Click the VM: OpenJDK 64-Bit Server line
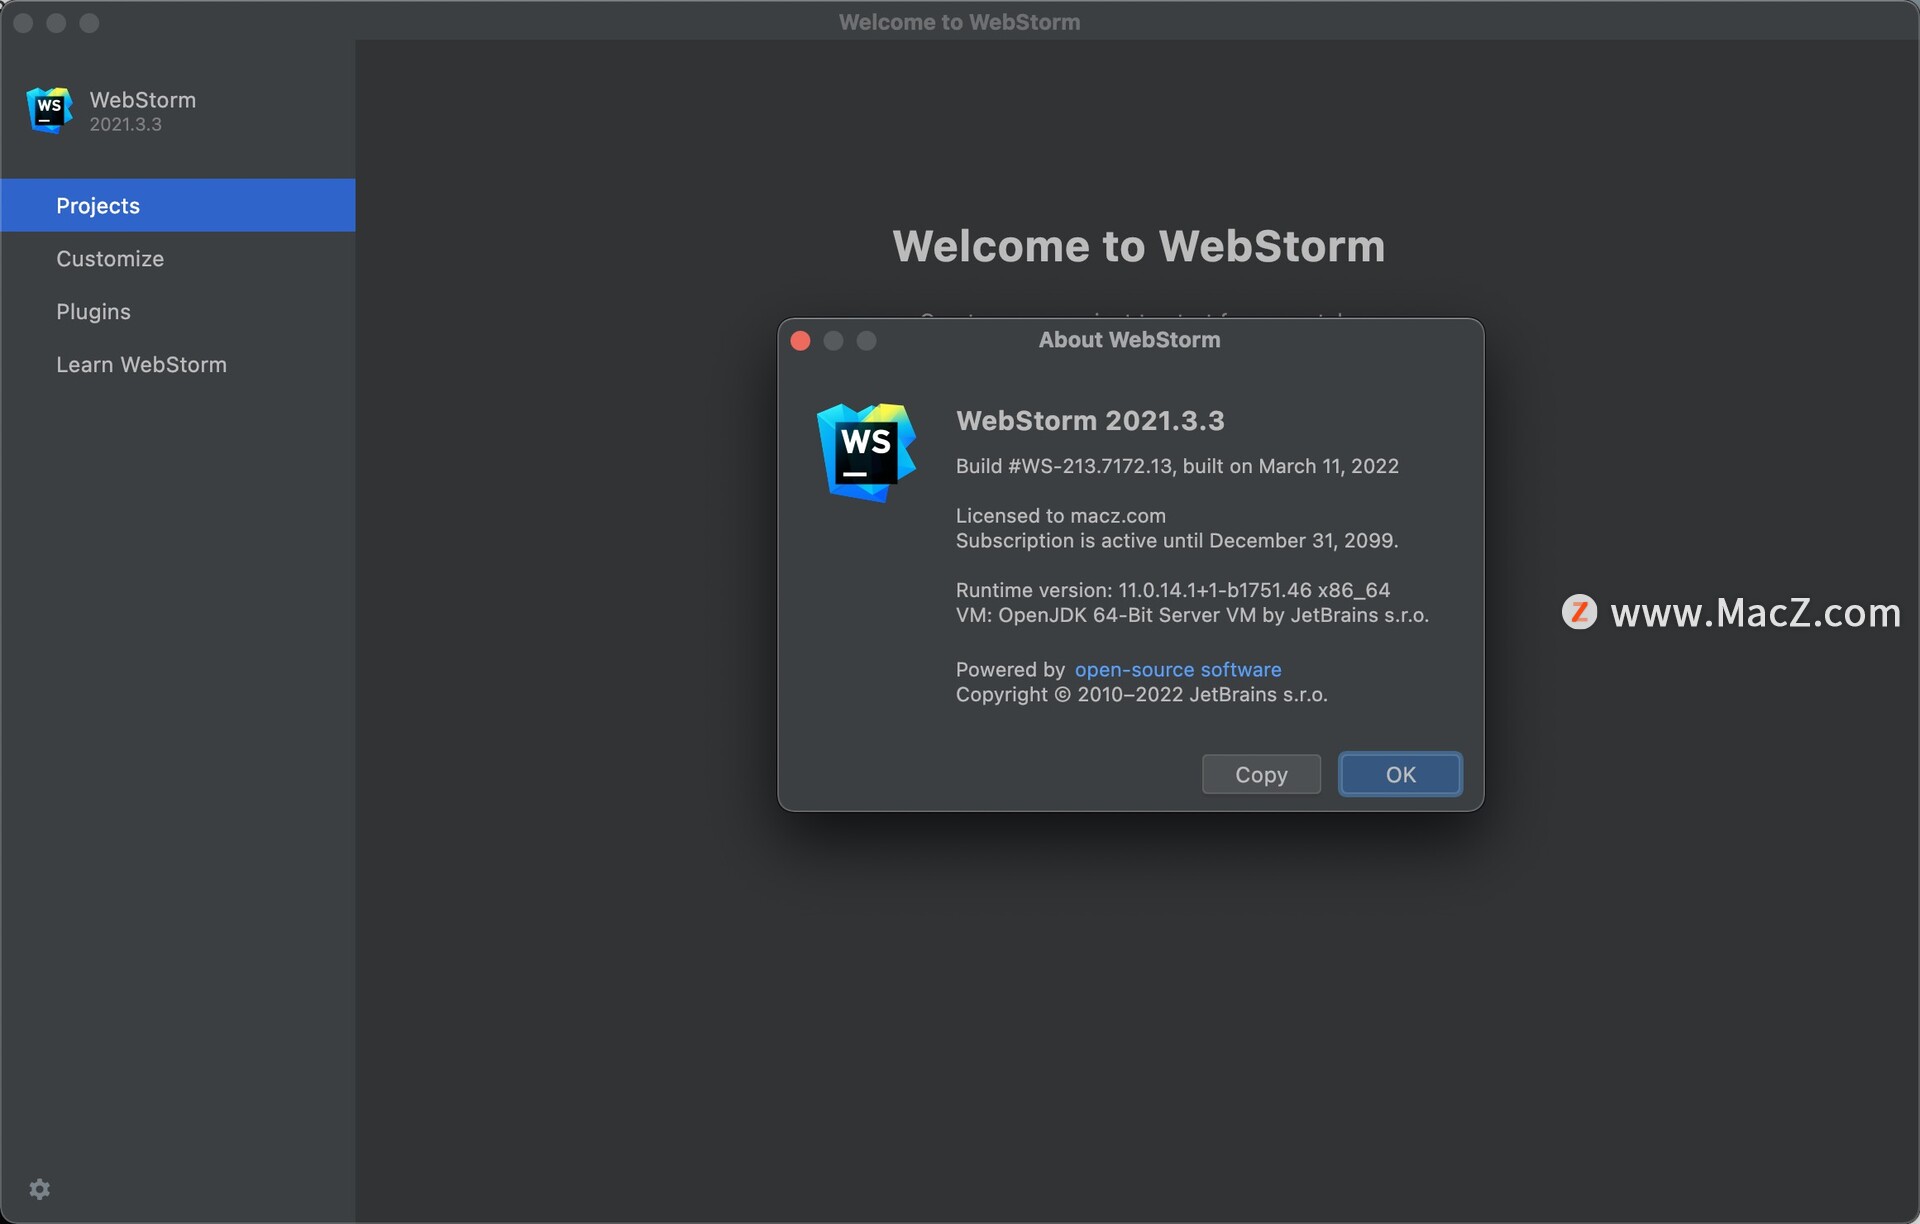 [x=1192, y=615]
